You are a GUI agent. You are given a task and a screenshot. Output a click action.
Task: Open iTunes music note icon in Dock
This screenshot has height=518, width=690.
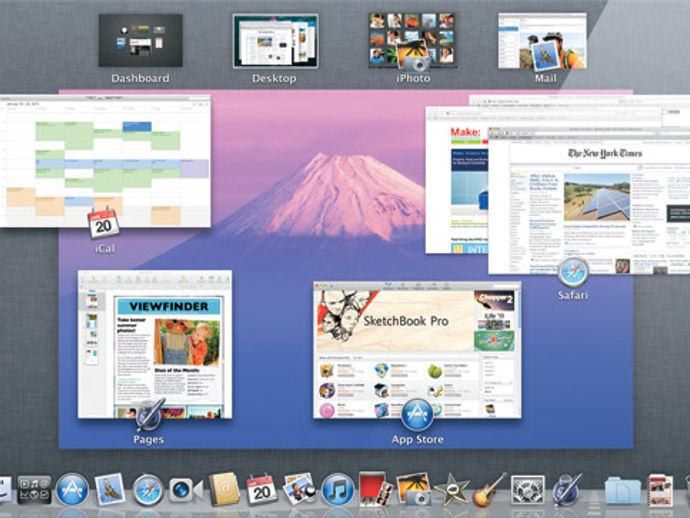tap(338, 490)
